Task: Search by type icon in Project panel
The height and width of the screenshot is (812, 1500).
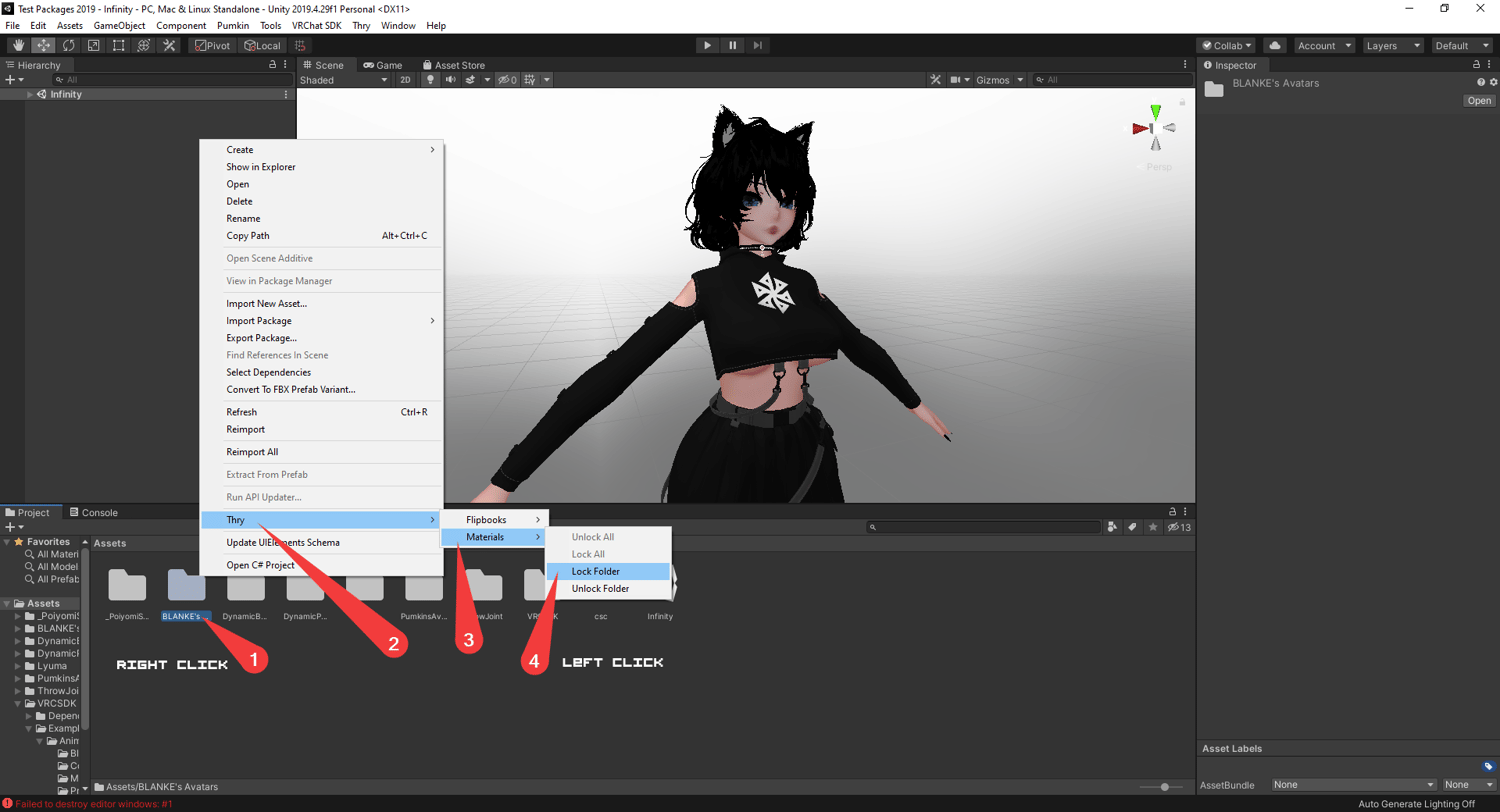Action: (1112, 527)
